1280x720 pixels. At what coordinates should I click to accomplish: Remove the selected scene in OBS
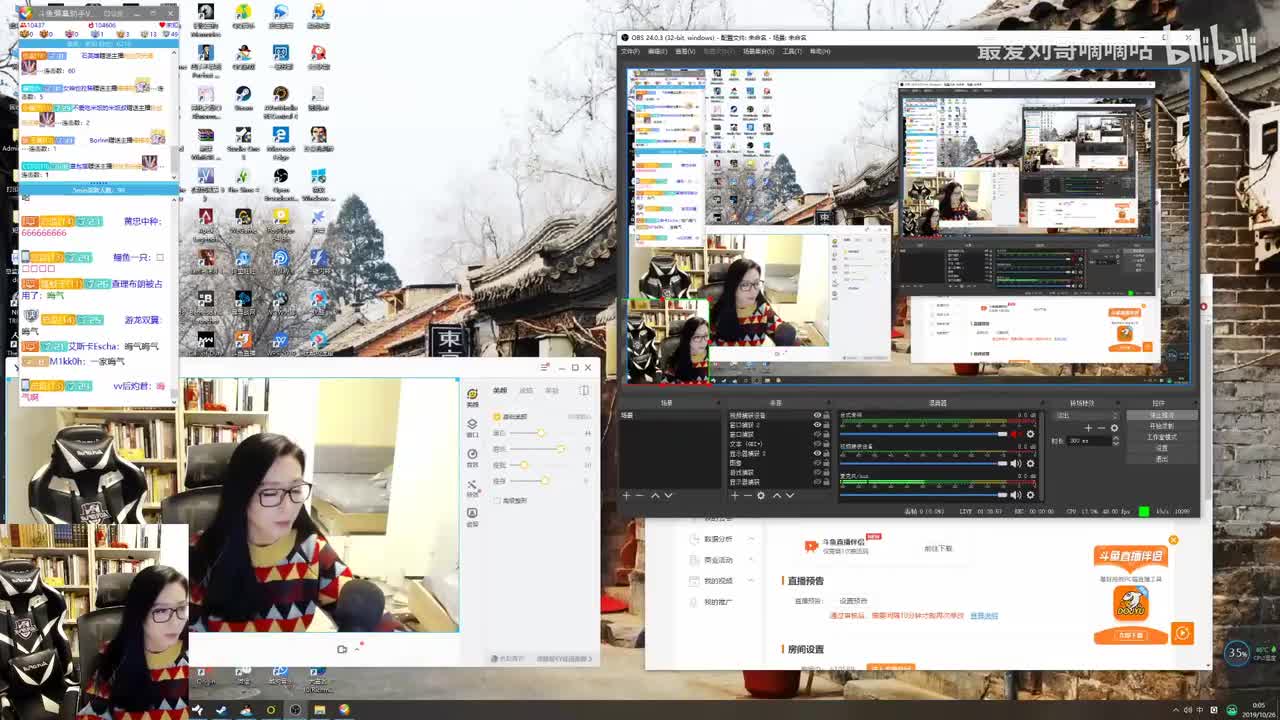pyautogui.click(x=640, y=495)
